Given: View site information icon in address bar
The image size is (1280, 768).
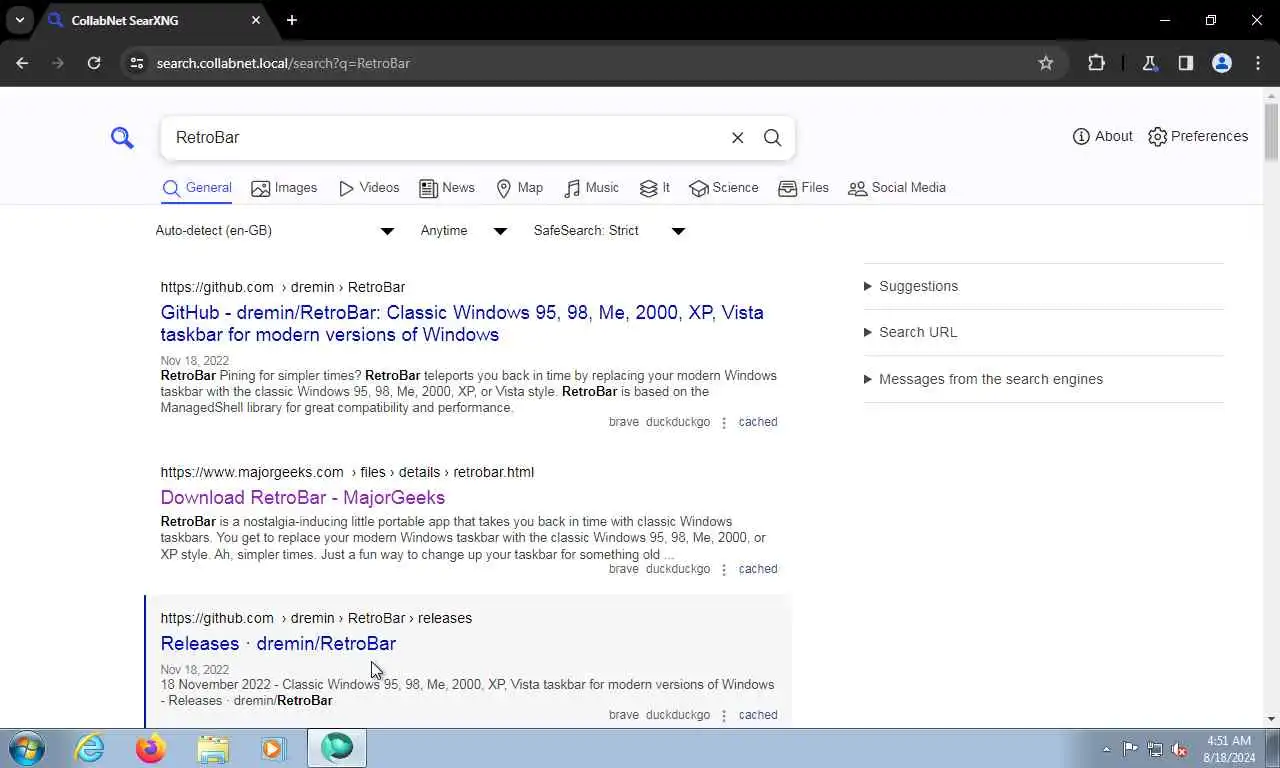Looking at the screenshot, I should pos(137,63).
